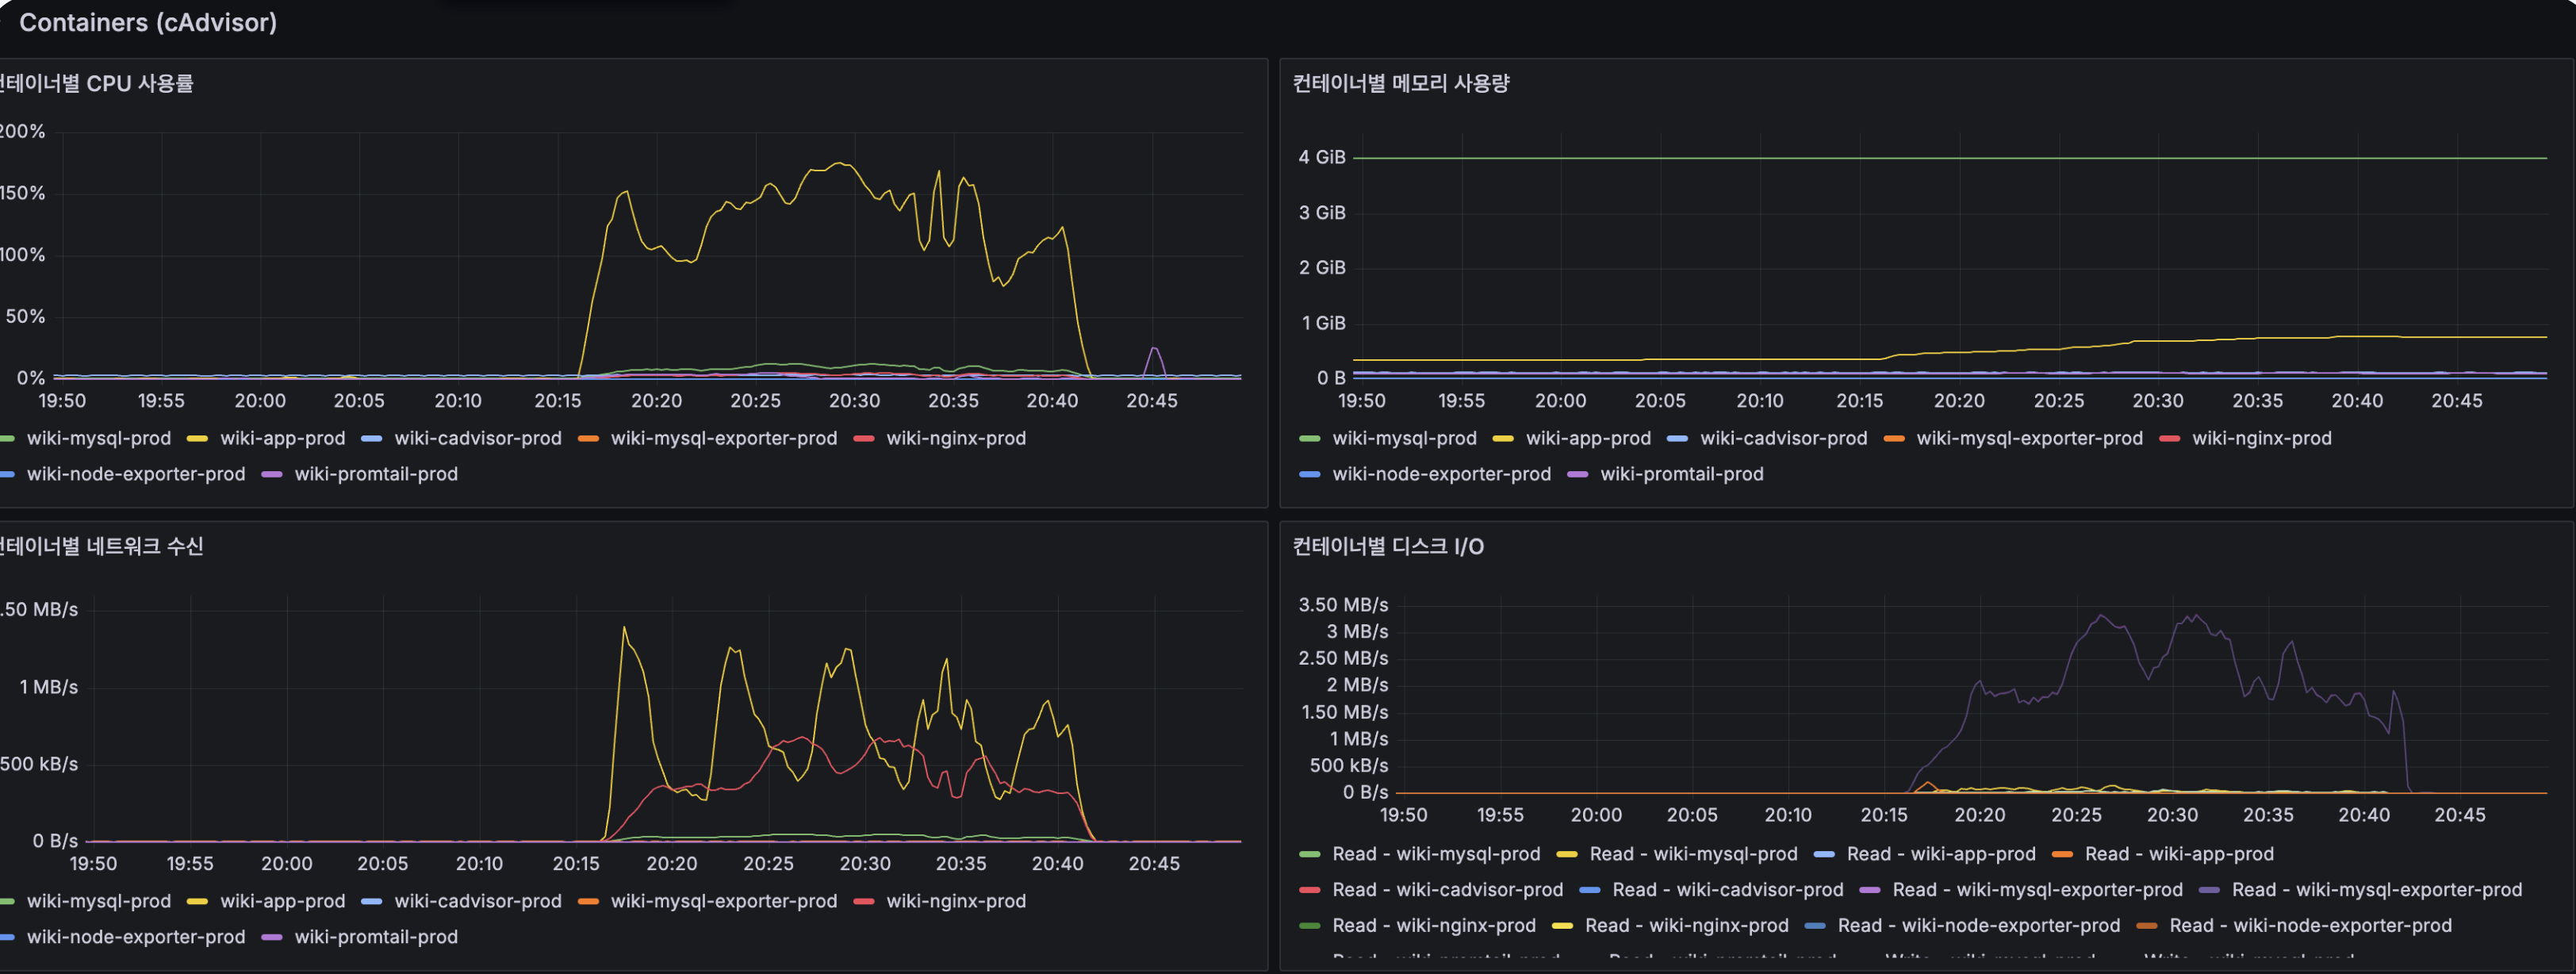Select the Read - wiki-cadvisor-prod legend entry
The image size is (2576, 974).
coord(1448,889)
